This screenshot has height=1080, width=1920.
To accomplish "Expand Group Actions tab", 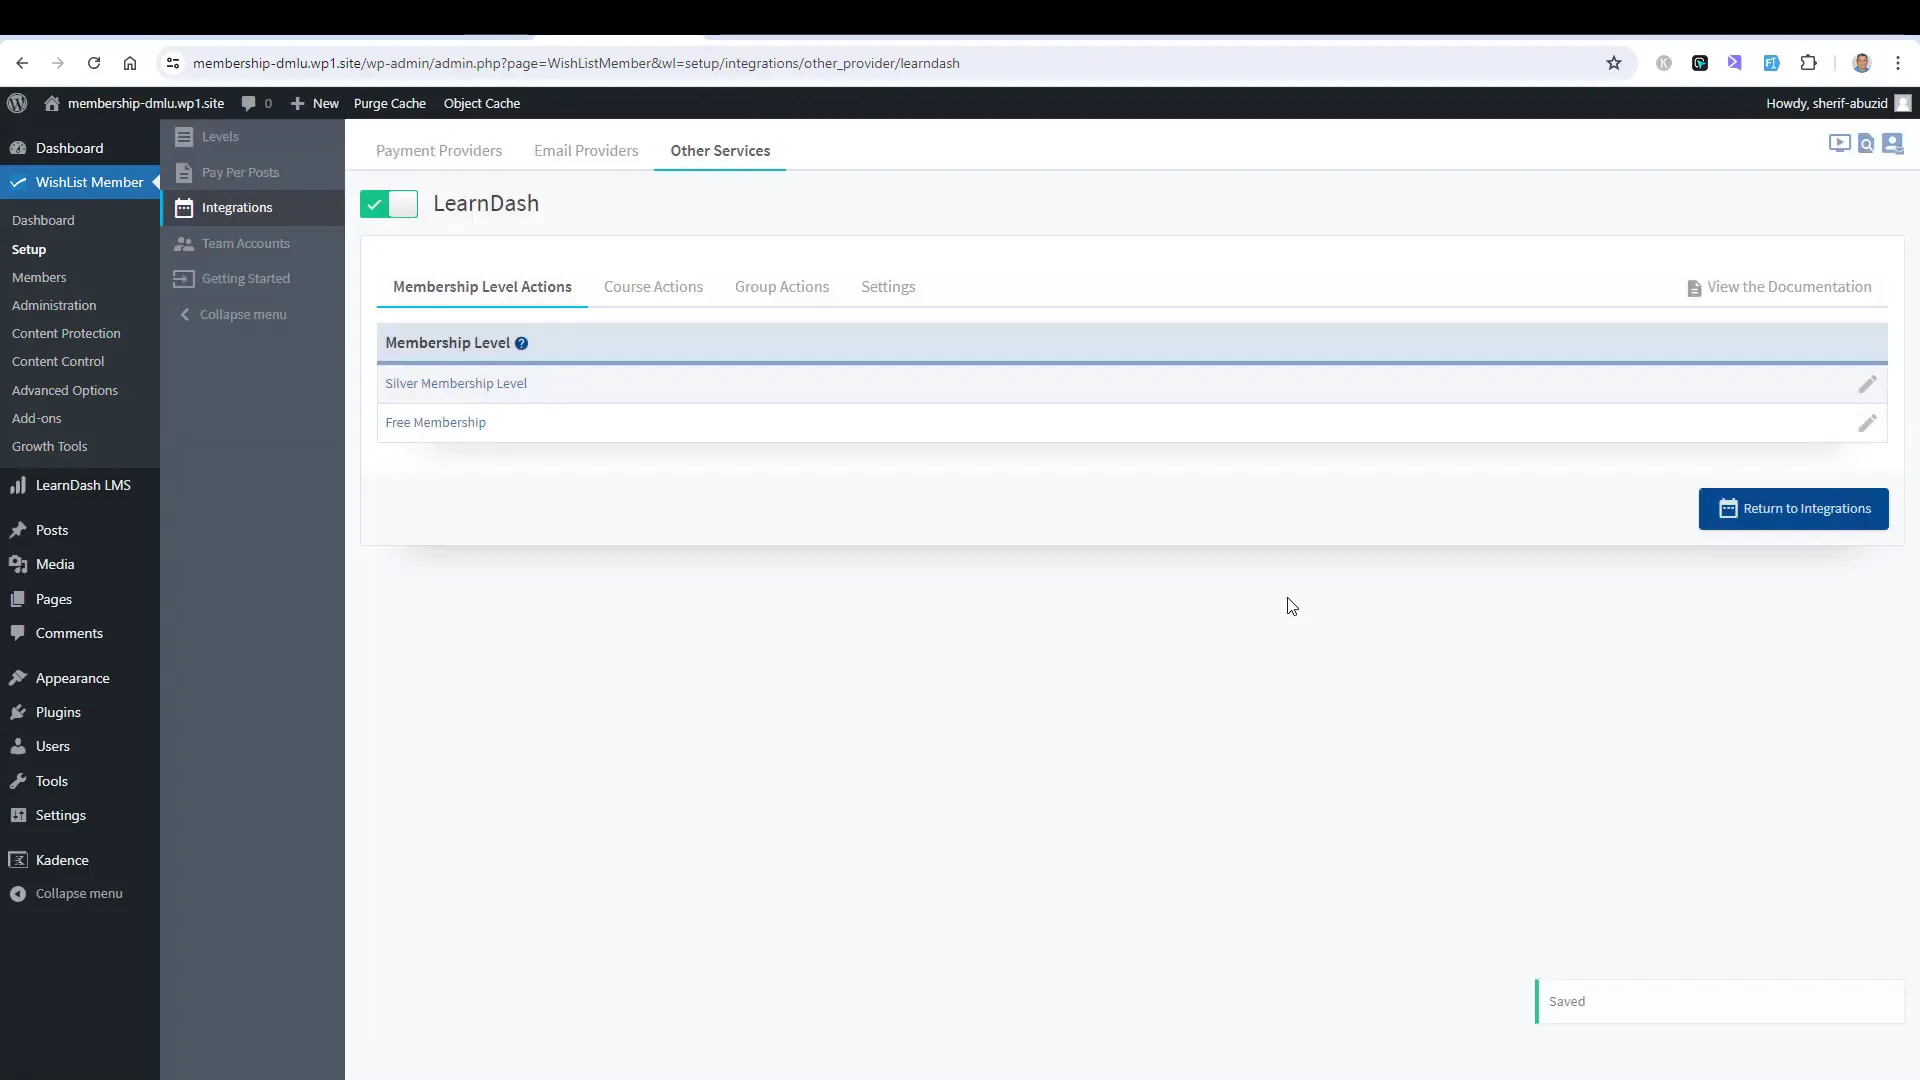I will pos(782,286).
